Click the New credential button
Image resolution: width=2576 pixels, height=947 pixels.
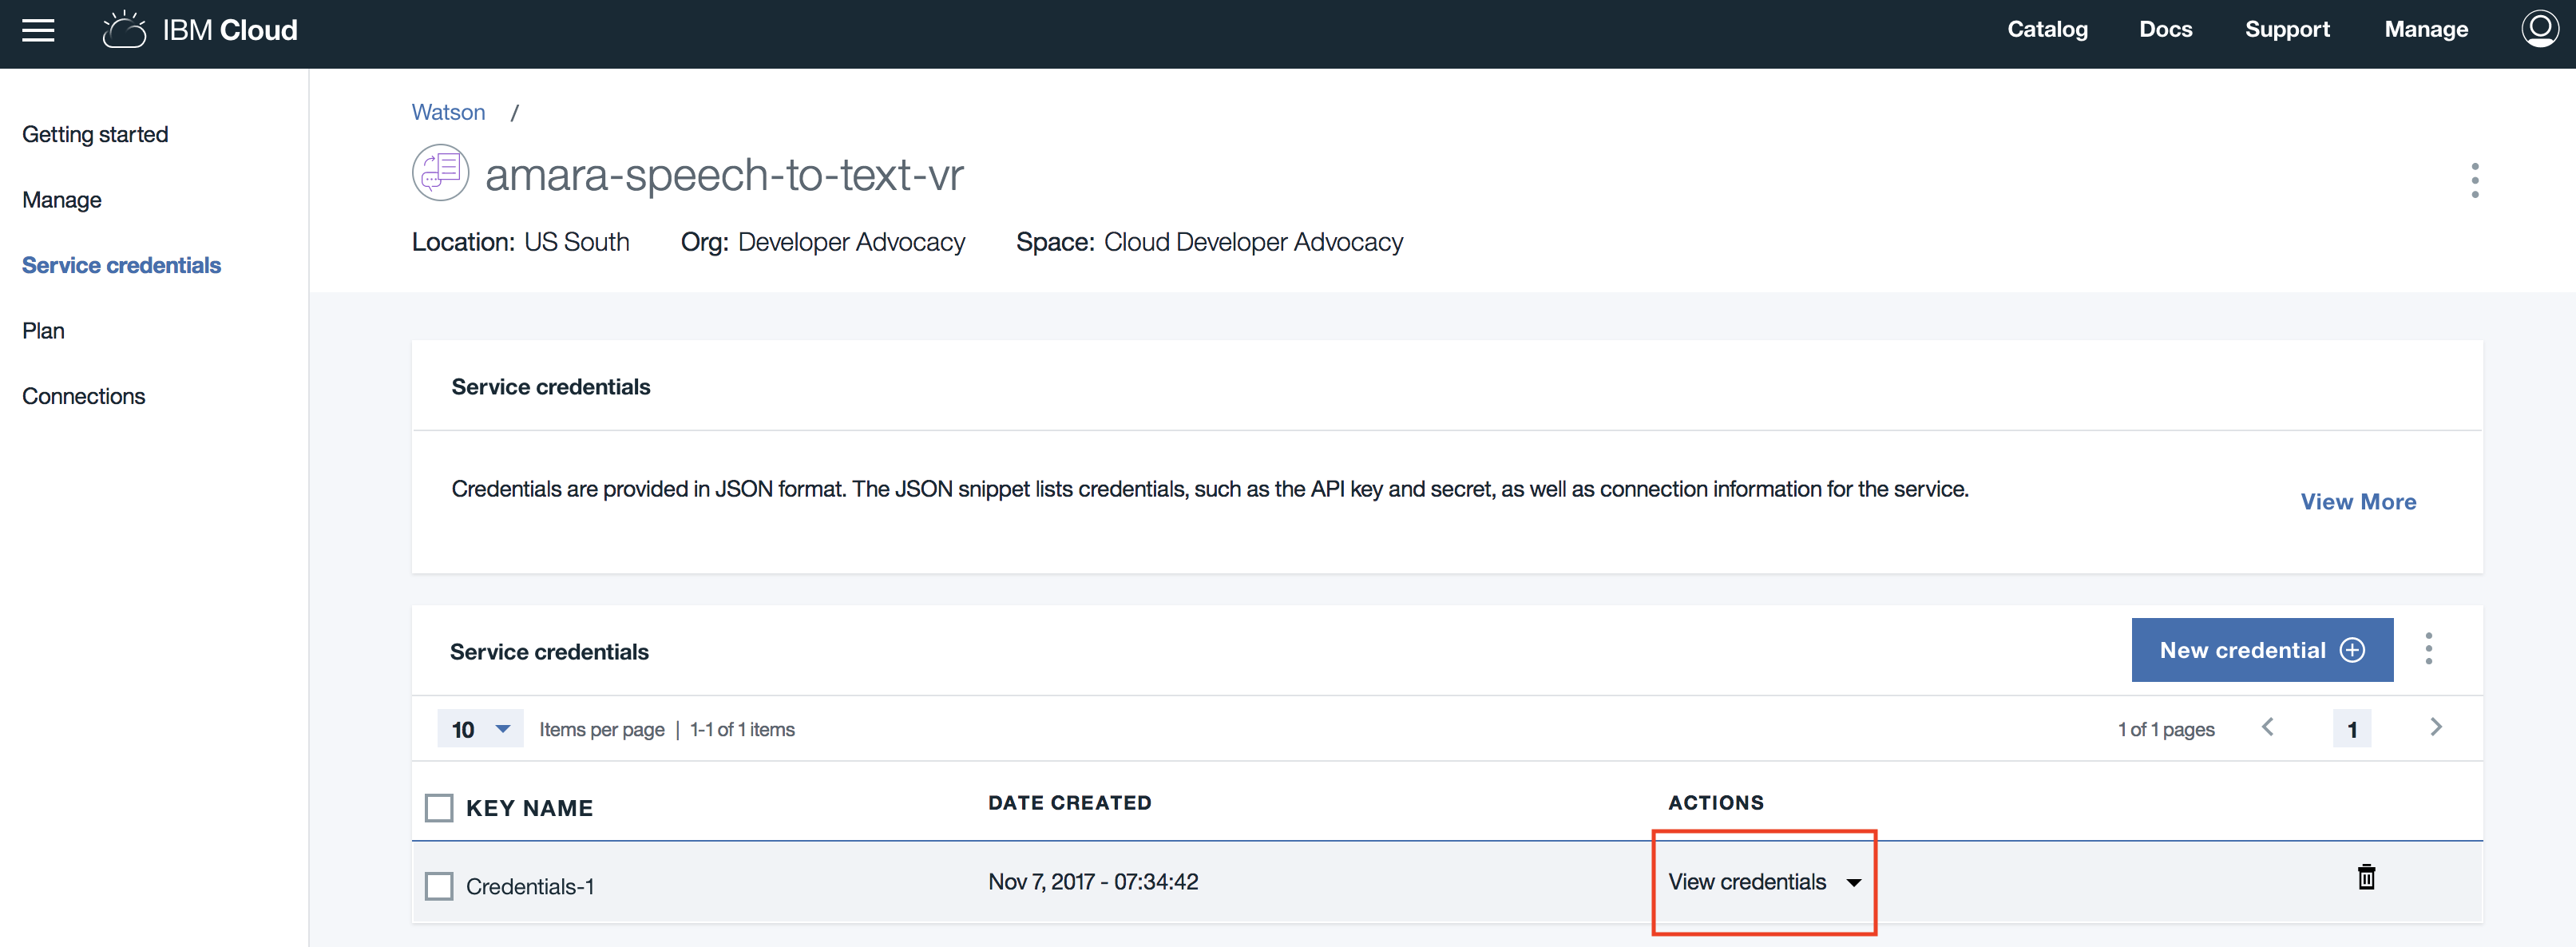(x=2261, y=650)
